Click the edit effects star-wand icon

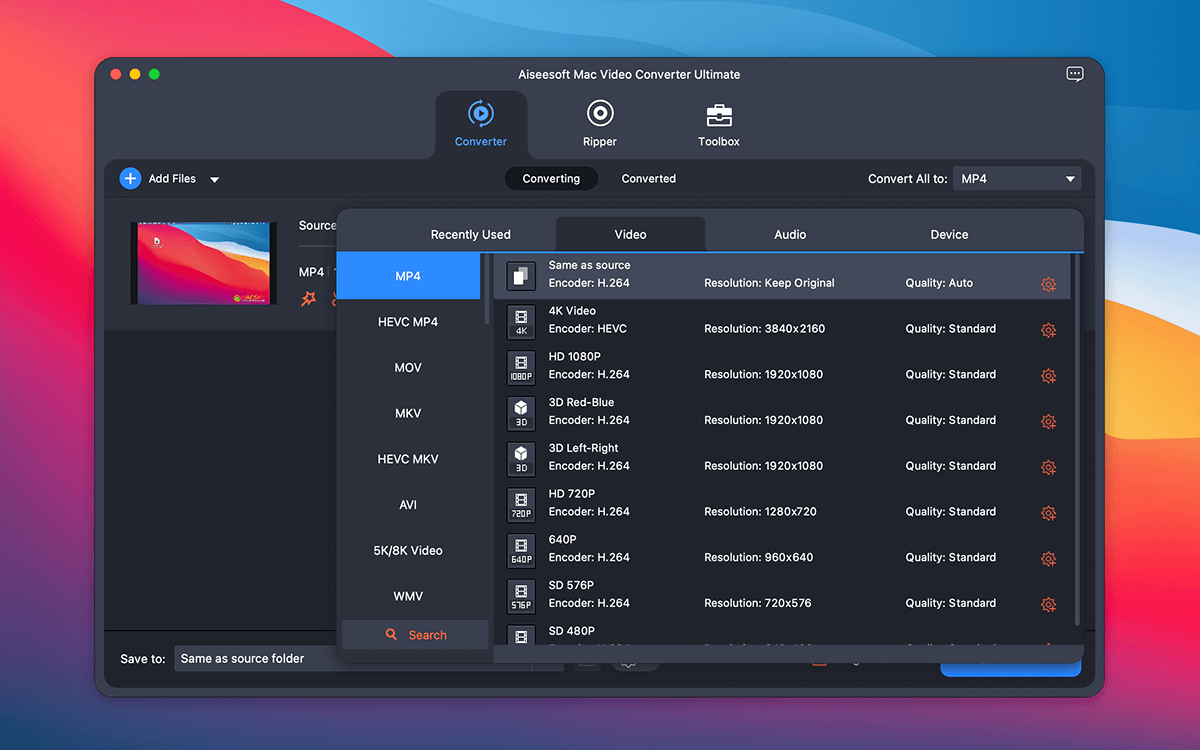(x=309, y=298)
